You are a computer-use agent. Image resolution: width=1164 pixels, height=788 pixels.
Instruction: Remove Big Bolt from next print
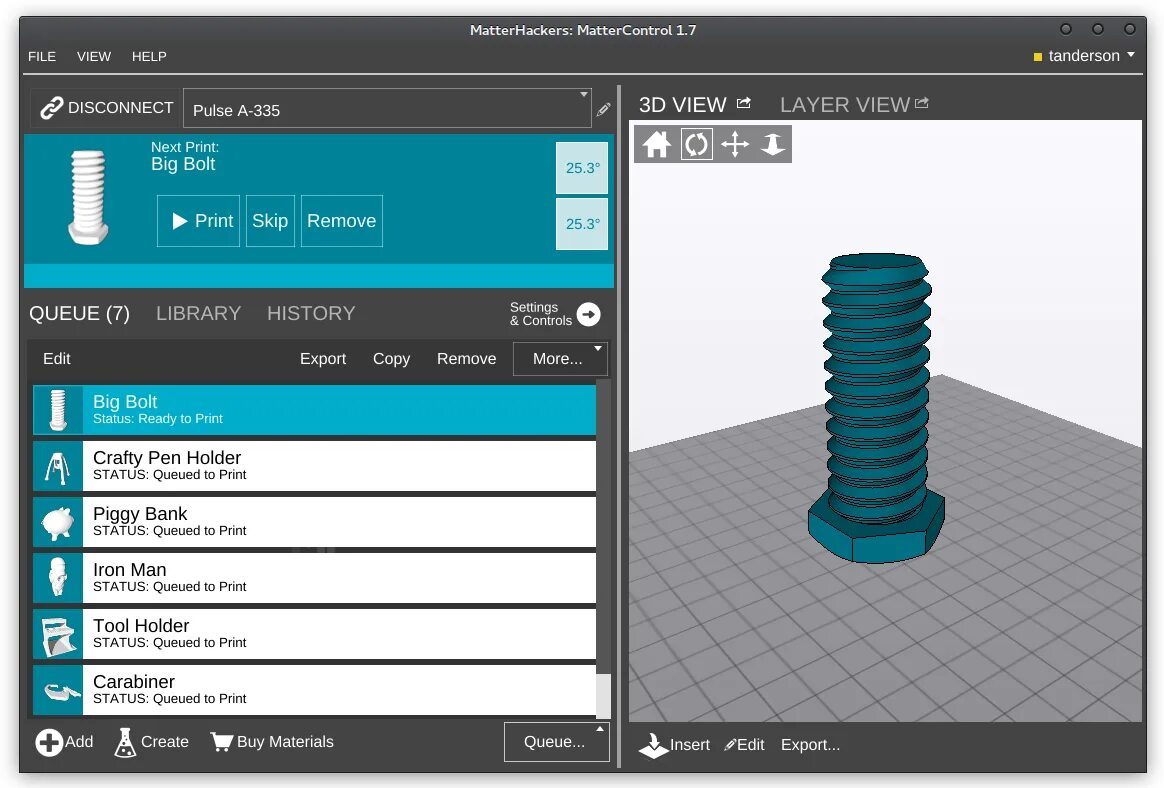click(341, 221)
